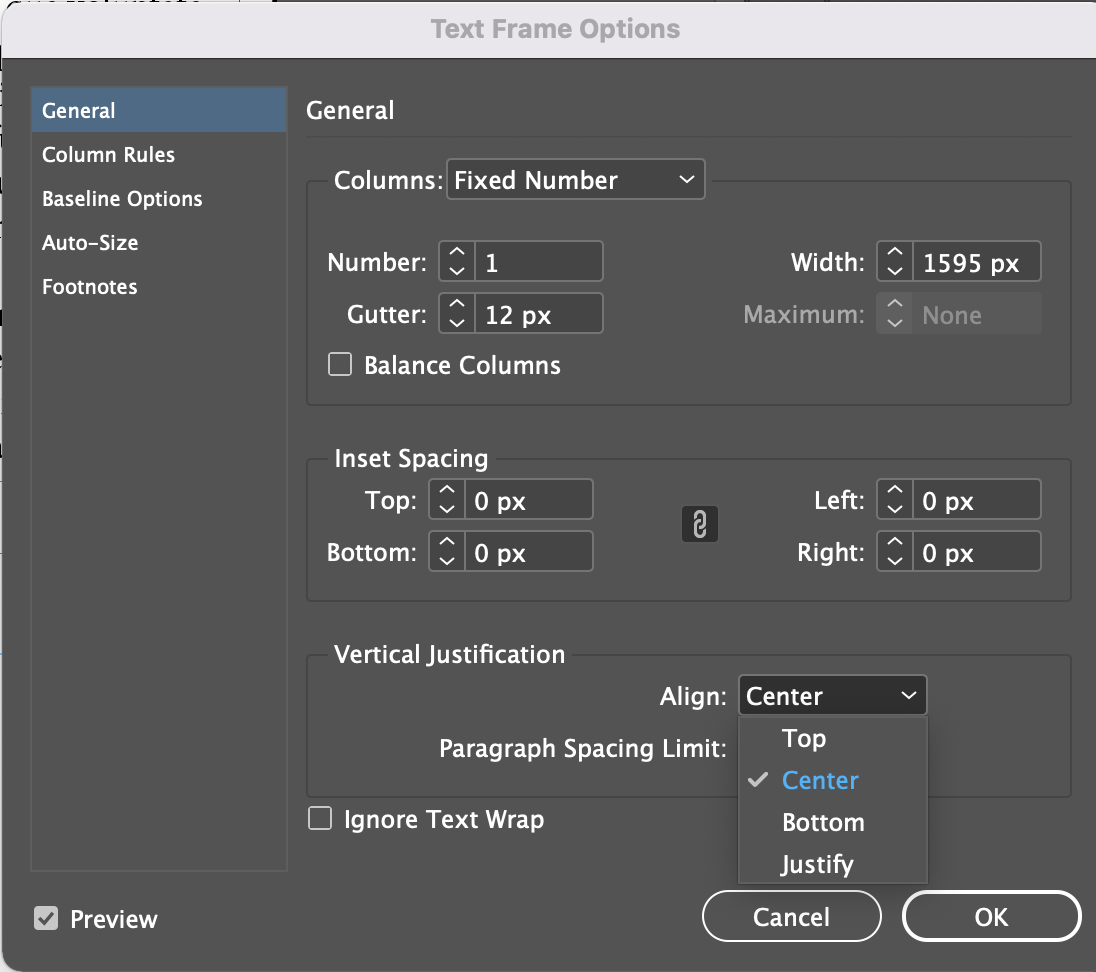The width and height of the screenshot is (1096, 972).
Task: Click the inset spacing chain link icon
Action: (700, 525)
